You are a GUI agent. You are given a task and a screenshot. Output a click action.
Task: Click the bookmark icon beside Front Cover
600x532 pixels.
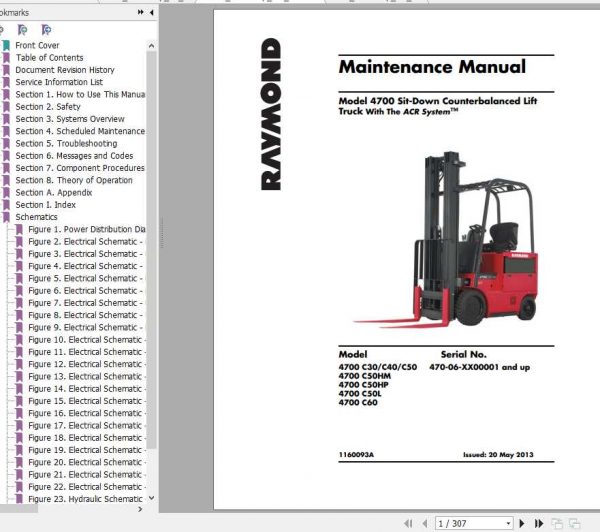(x=6, y=46)
